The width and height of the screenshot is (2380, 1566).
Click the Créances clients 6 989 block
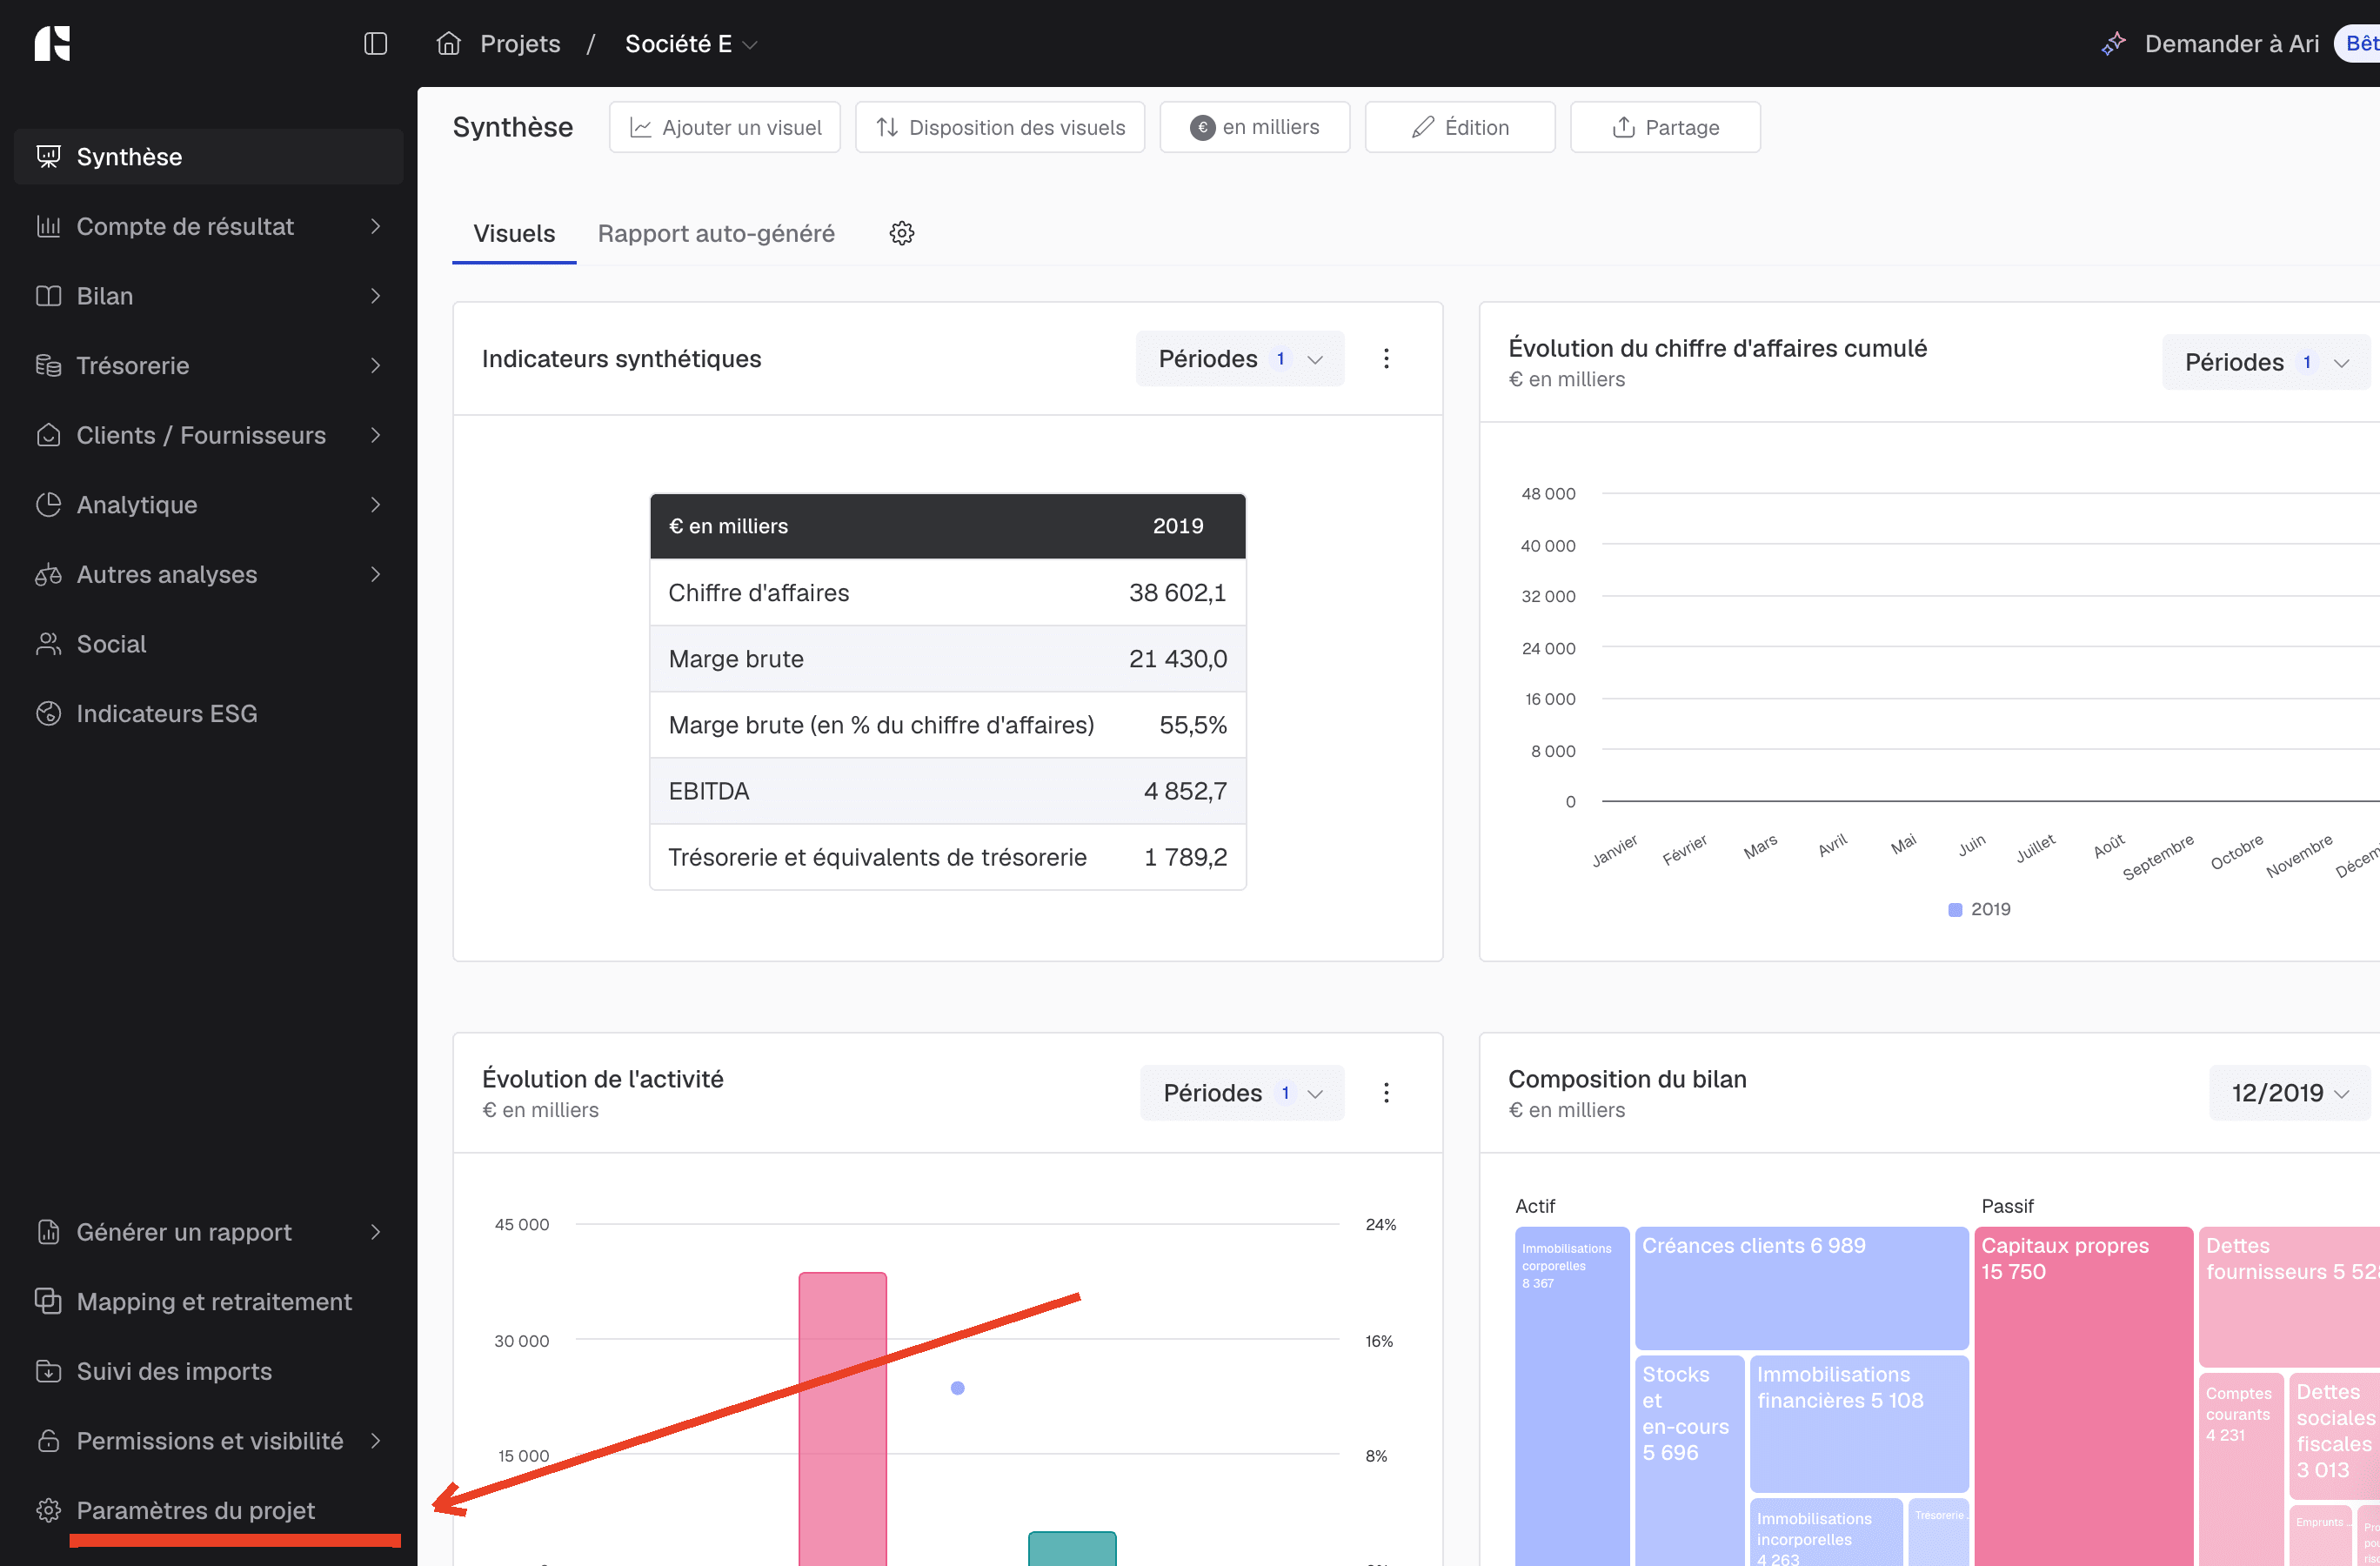pyautogui.click(x=1802, y=1288)
